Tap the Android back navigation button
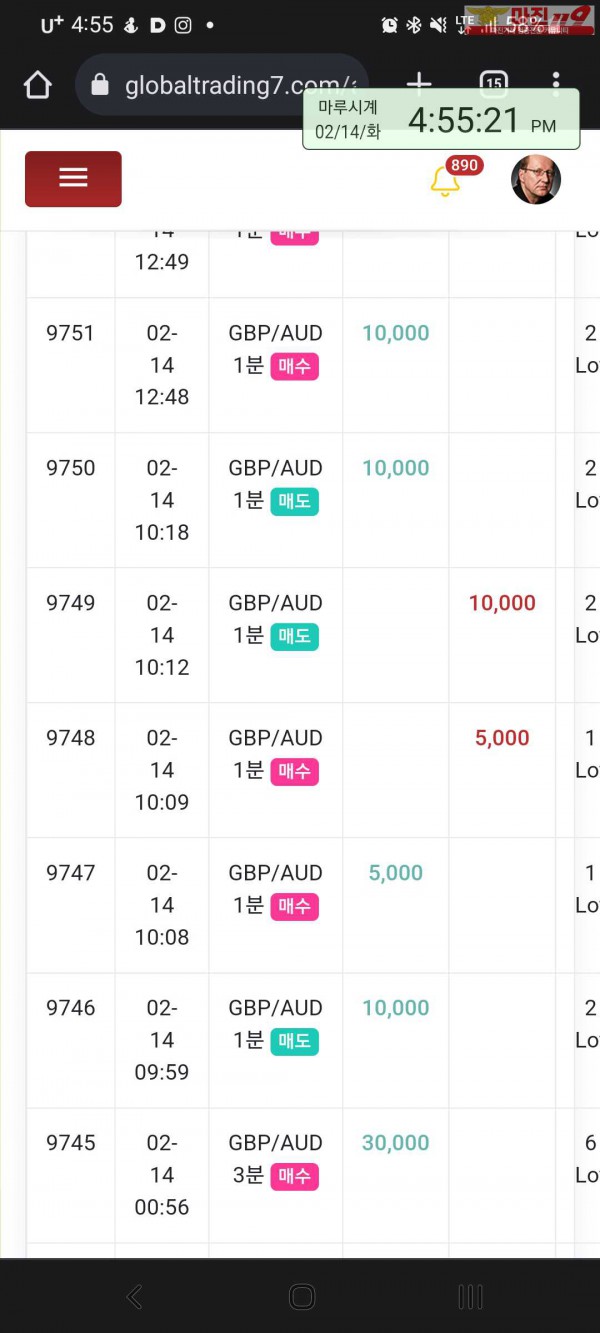 click(x=134, y=1297)
